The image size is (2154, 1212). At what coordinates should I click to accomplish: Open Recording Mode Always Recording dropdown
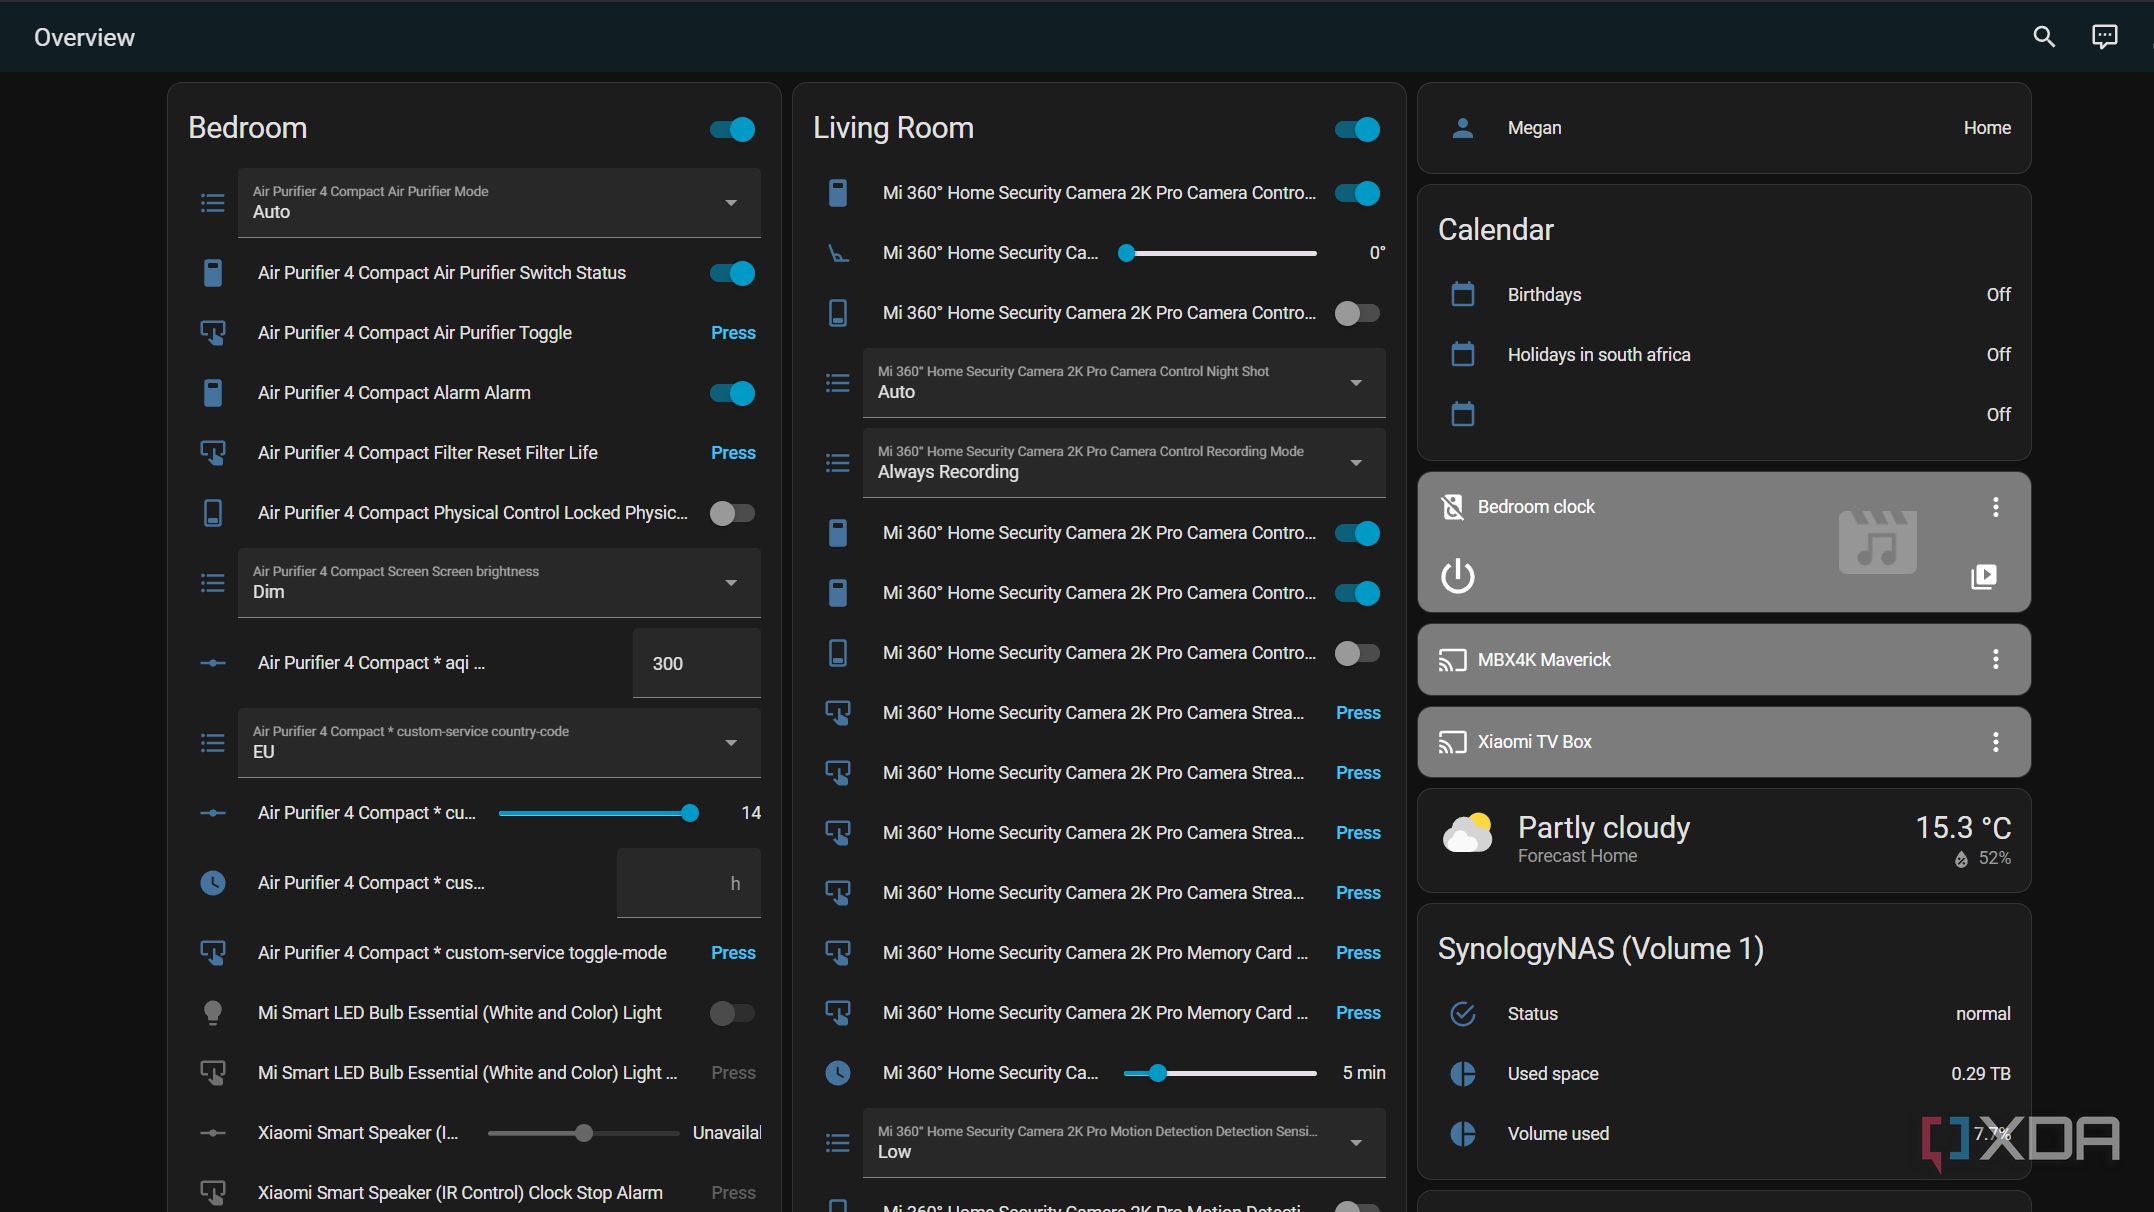pyautogui.click(x=1124, y=463)
